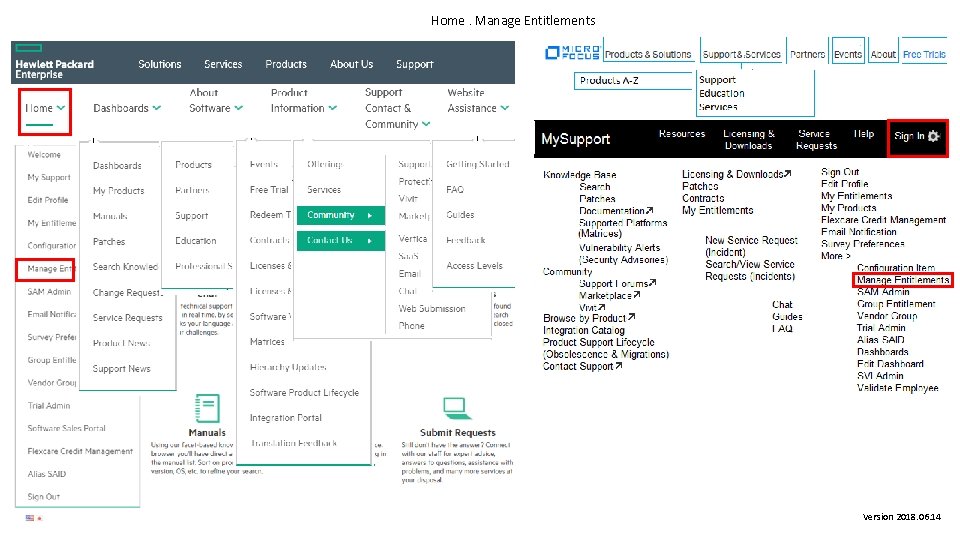
Task: Expand the Website Assistance dropdown
Action: 478,100
